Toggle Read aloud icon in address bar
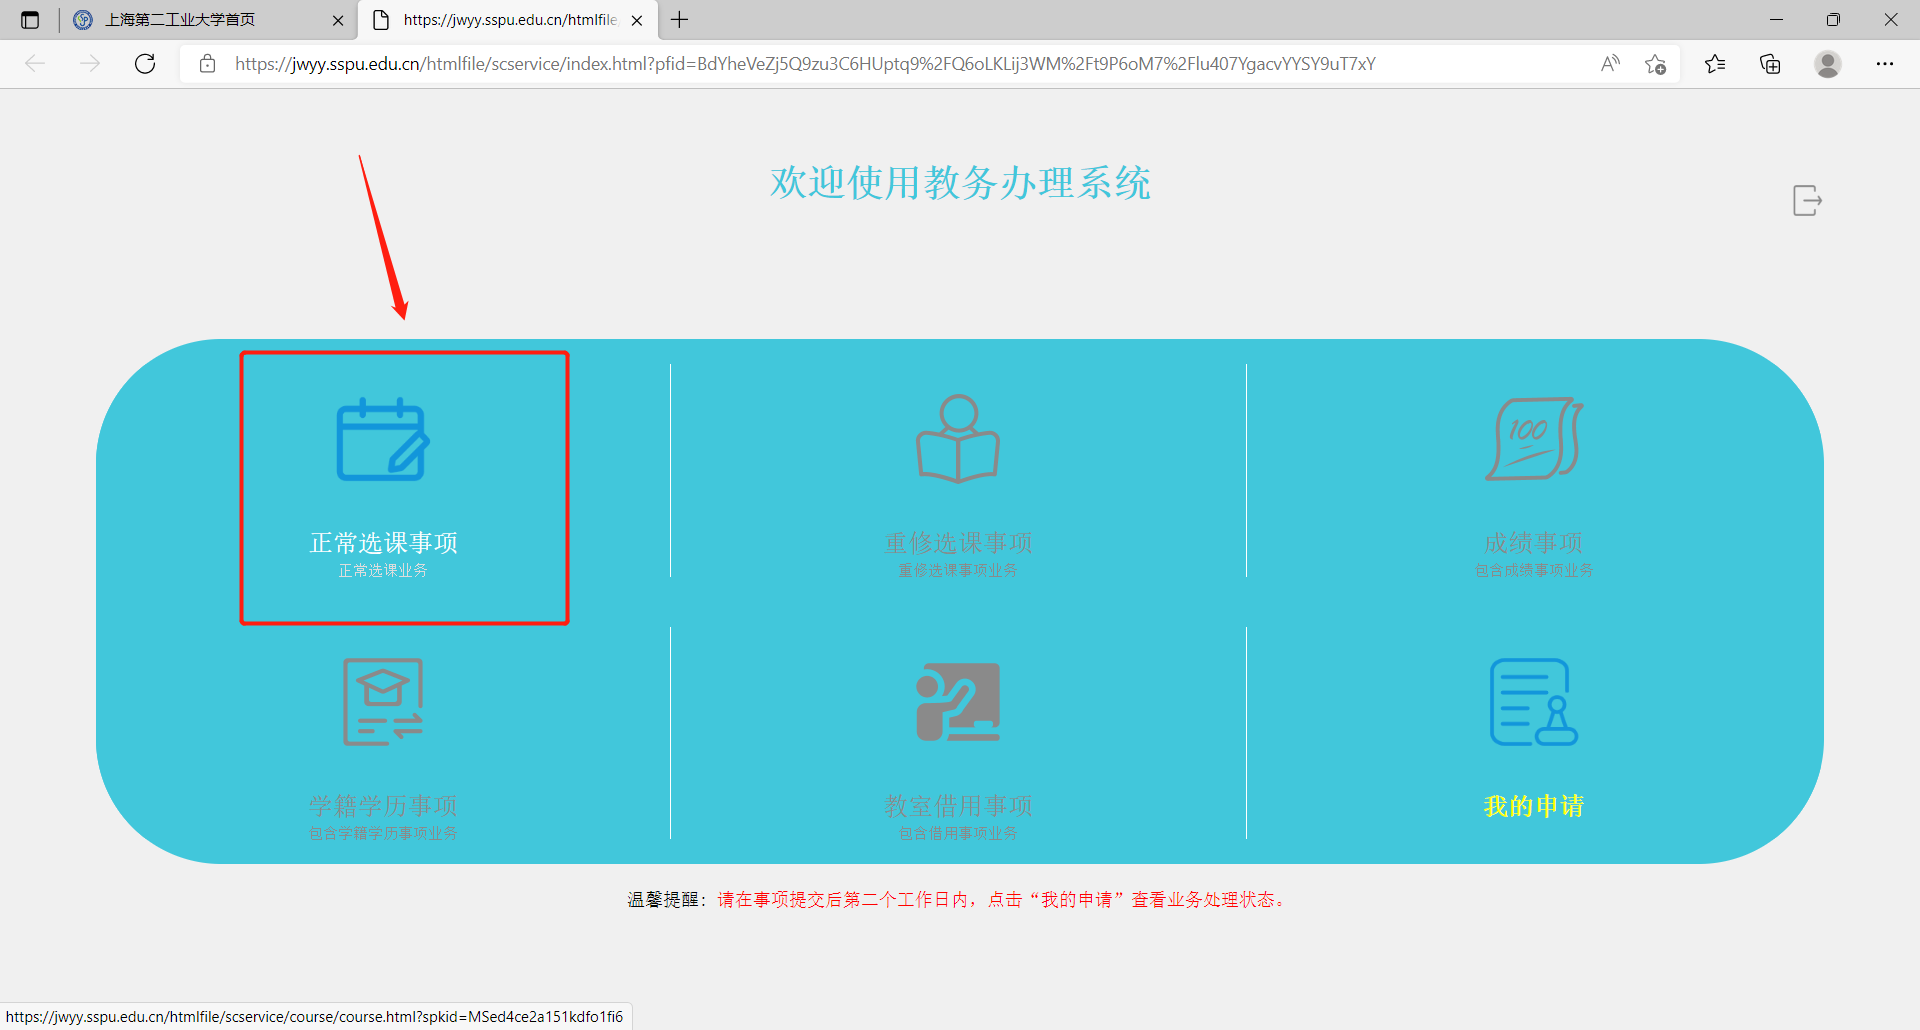Image resolution: width=1920 pixels, height=1030 pixels. coord(1609,64)
